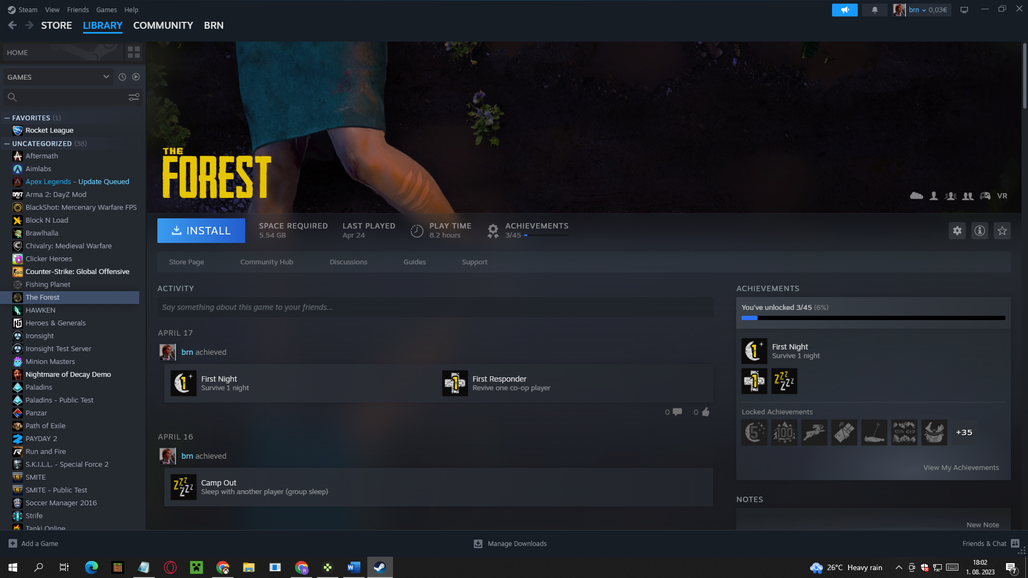
Task: Open File Explorer from the taskbar
Action: [x=248, y=568]
